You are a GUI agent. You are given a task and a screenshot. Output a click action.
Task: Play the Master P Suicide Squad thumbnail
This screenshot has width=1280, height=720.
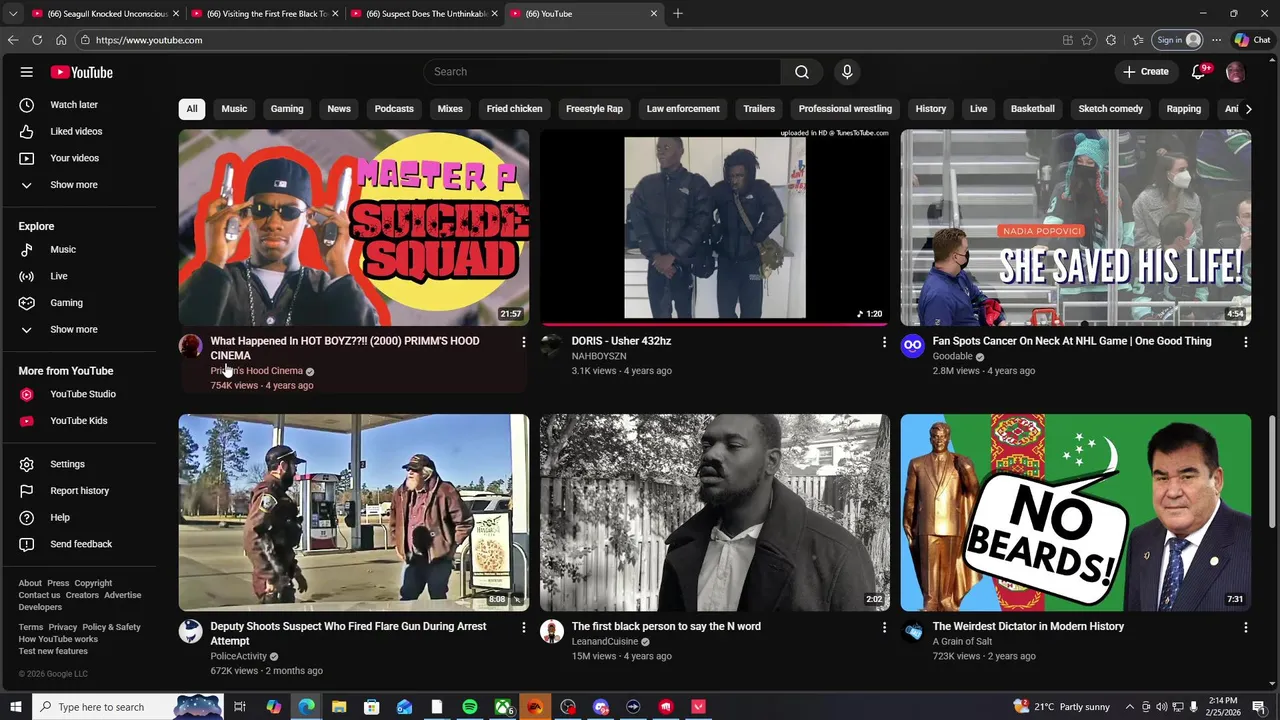[x=354, y=227]
